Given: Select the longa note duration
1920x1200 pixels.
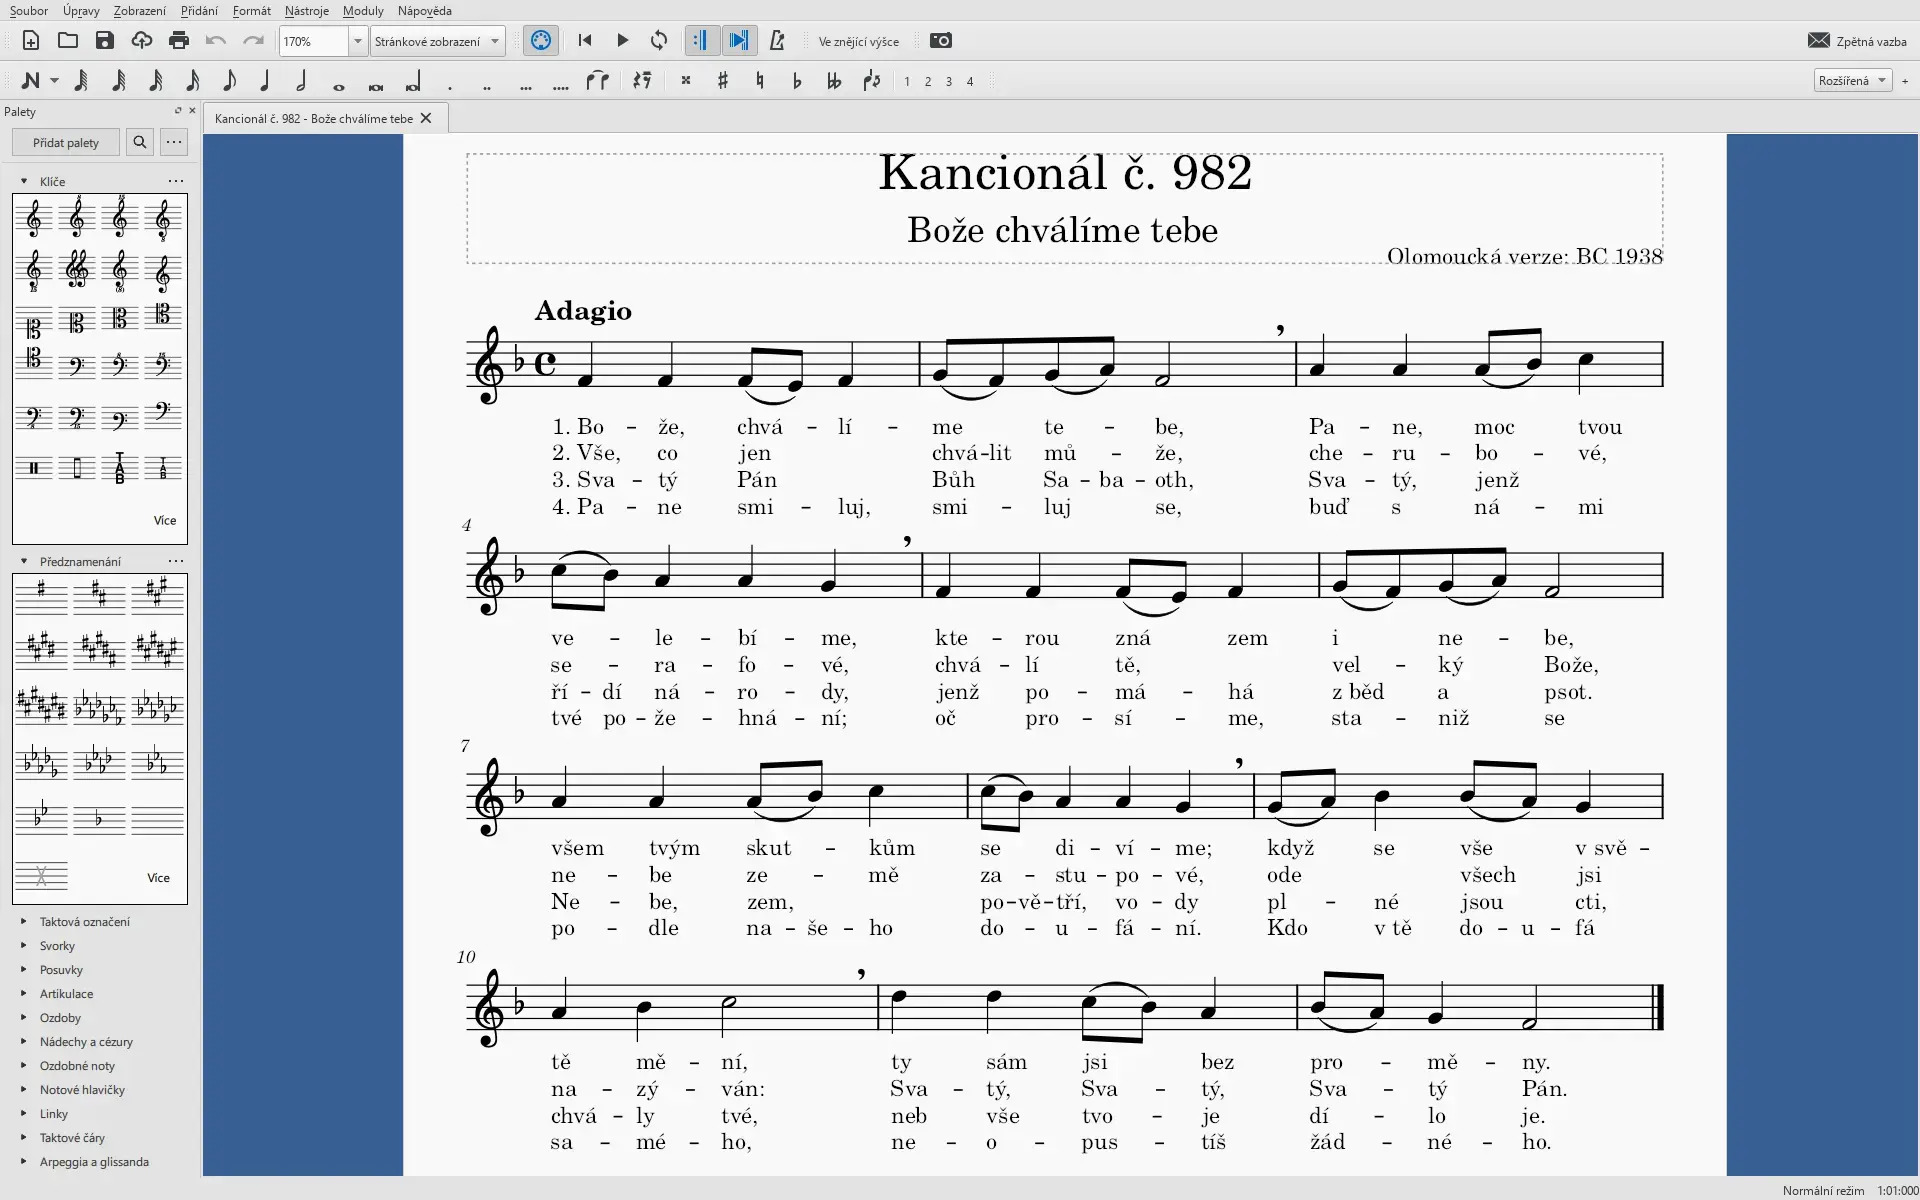Looking at the screenshot, I should 413,82.
